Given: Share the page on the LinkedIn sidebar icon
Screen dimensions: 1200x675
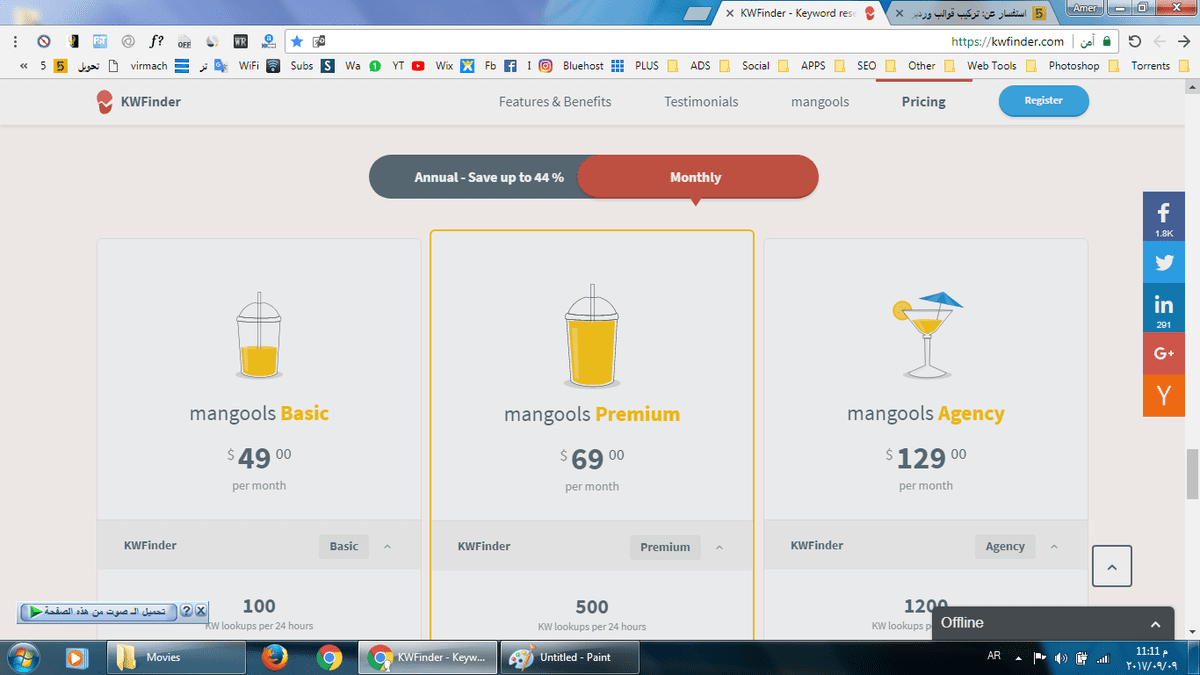Looking at the screenshot, I should [1164, 308].
